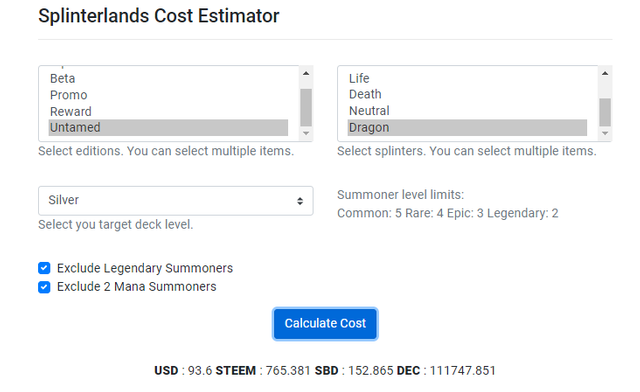The height and width of the screenshot is (392, 640).
Task: Click the Silver dropdown arrow icon
Action: (300, 201)
